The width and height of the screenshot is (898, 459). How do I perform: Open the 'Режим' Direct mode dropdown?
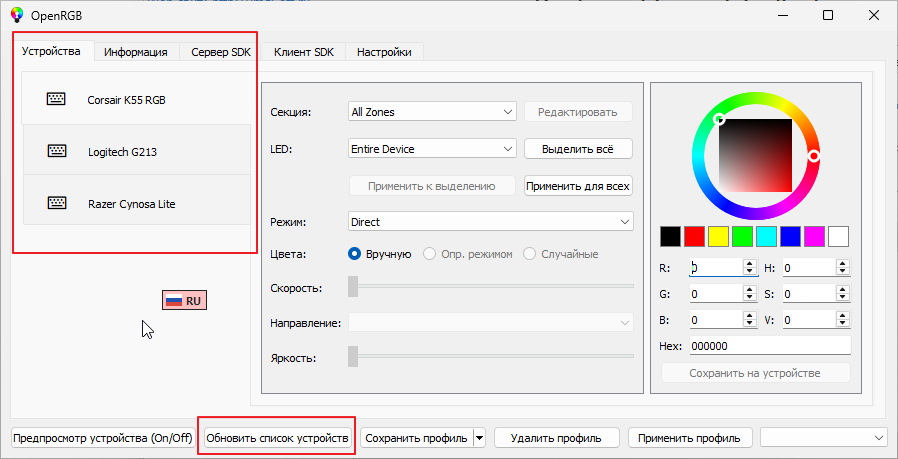(x=491, y=221)
